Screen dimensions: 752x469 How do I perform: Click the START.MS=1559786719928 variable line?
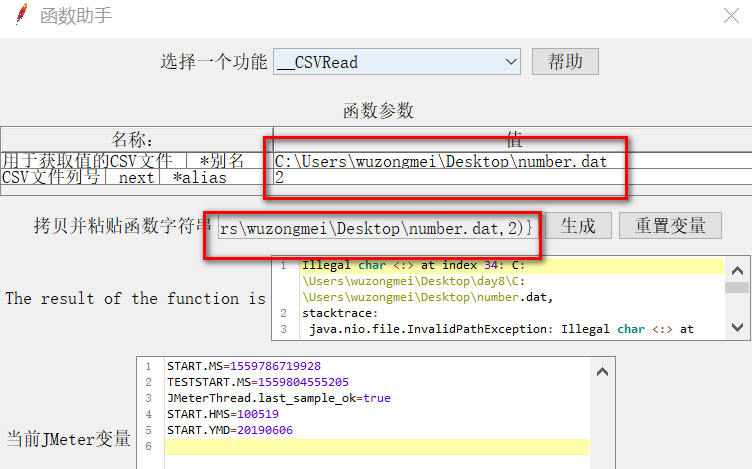coord(244,366)
